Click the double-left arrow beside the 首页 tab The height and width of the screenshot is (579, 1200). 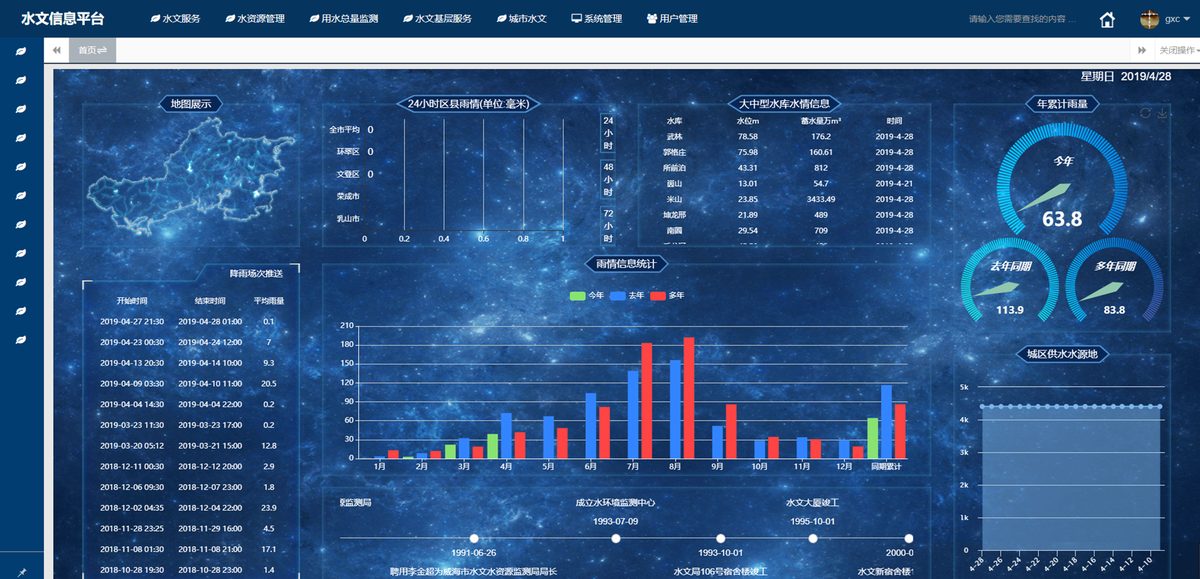[x=57, y=50]
